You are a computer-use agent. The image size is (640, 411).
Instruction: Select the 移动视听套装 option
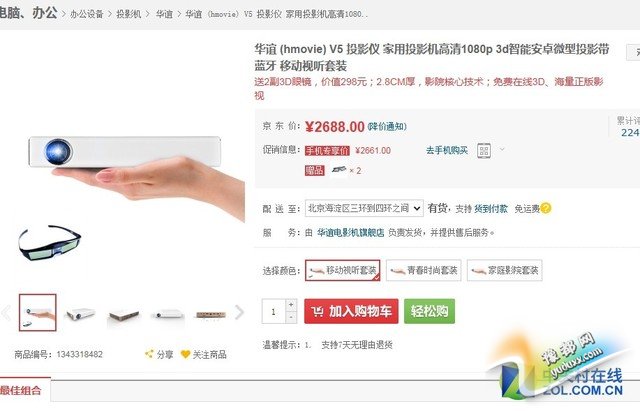(342, 270)
